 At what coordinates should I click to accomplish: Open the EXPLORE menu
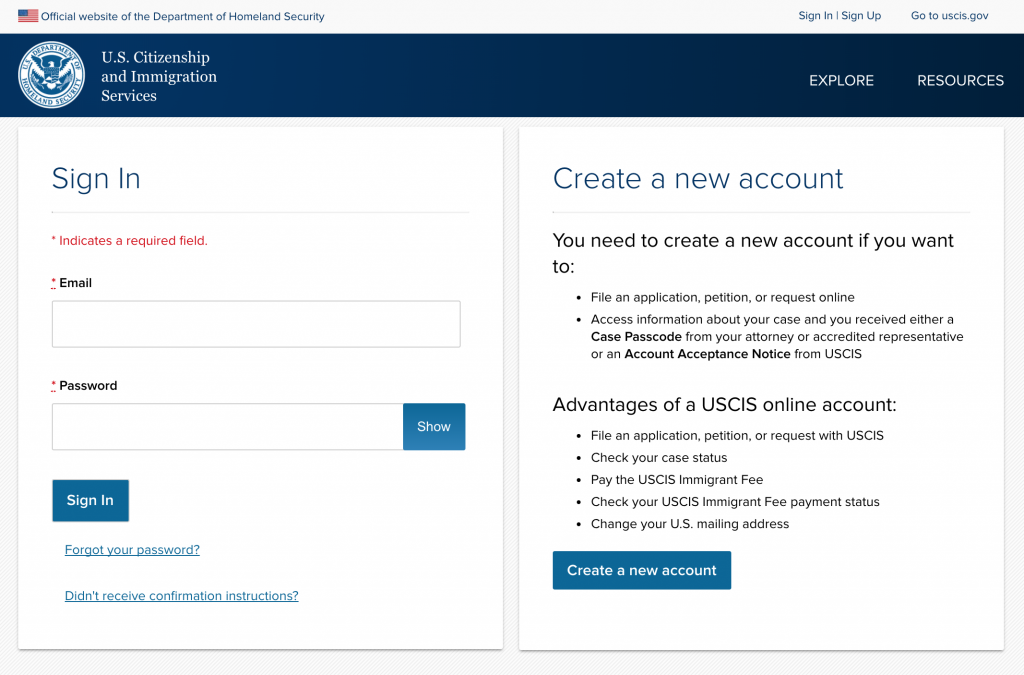841,81
